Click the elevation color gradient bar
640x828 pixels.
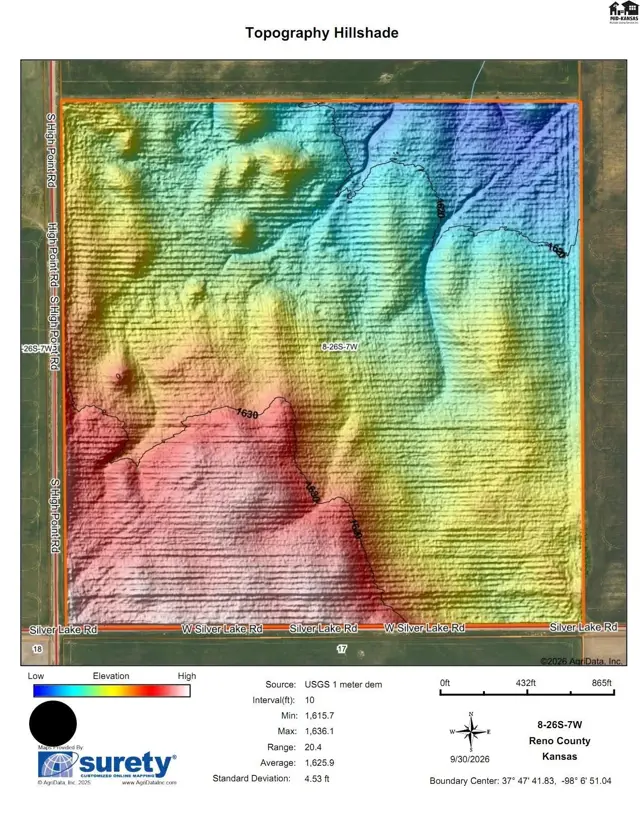(x=111, y=691)
